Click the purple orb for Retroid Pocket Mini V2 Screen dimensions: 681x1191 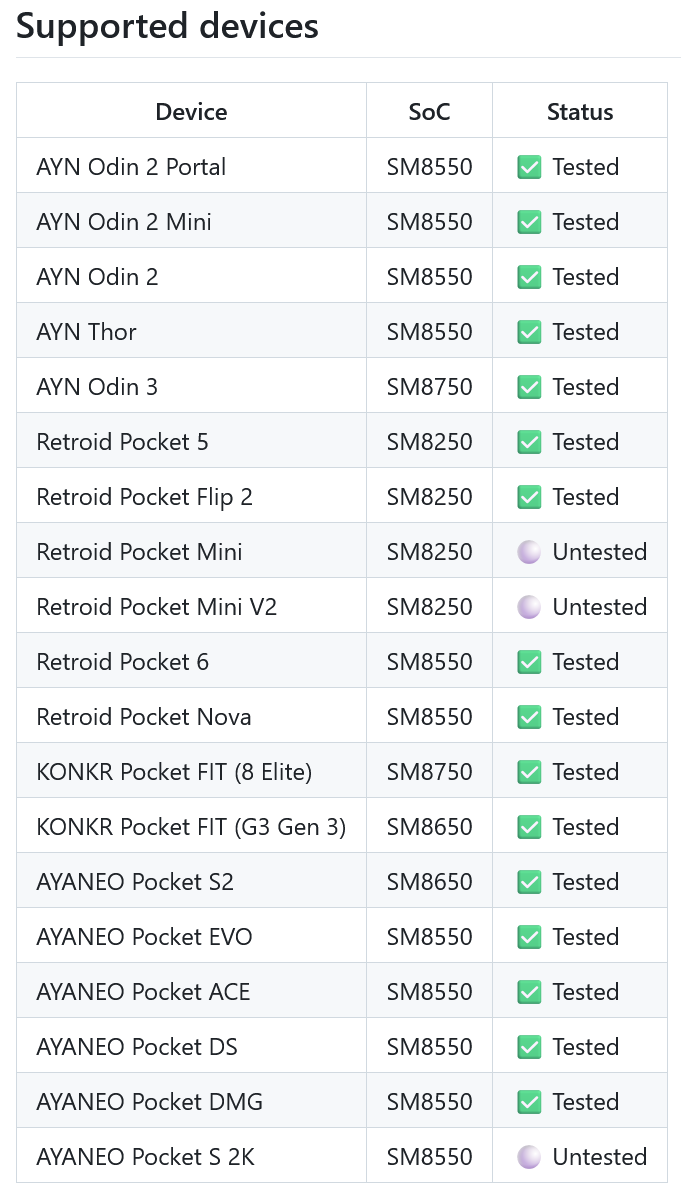pos(529,607)
